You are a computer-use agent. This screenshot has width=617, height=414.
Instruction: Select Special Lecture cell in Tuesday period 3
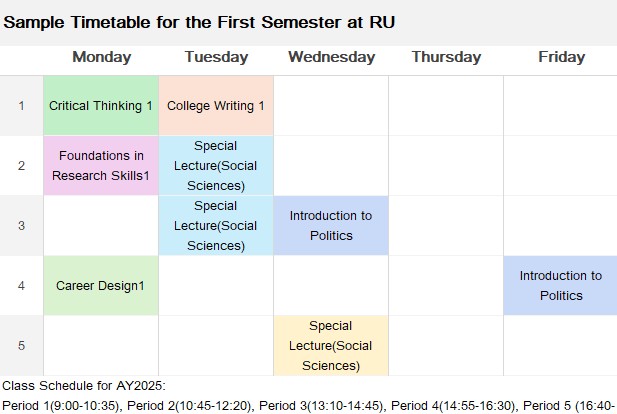pyautogui.click(x=216, y=225)
